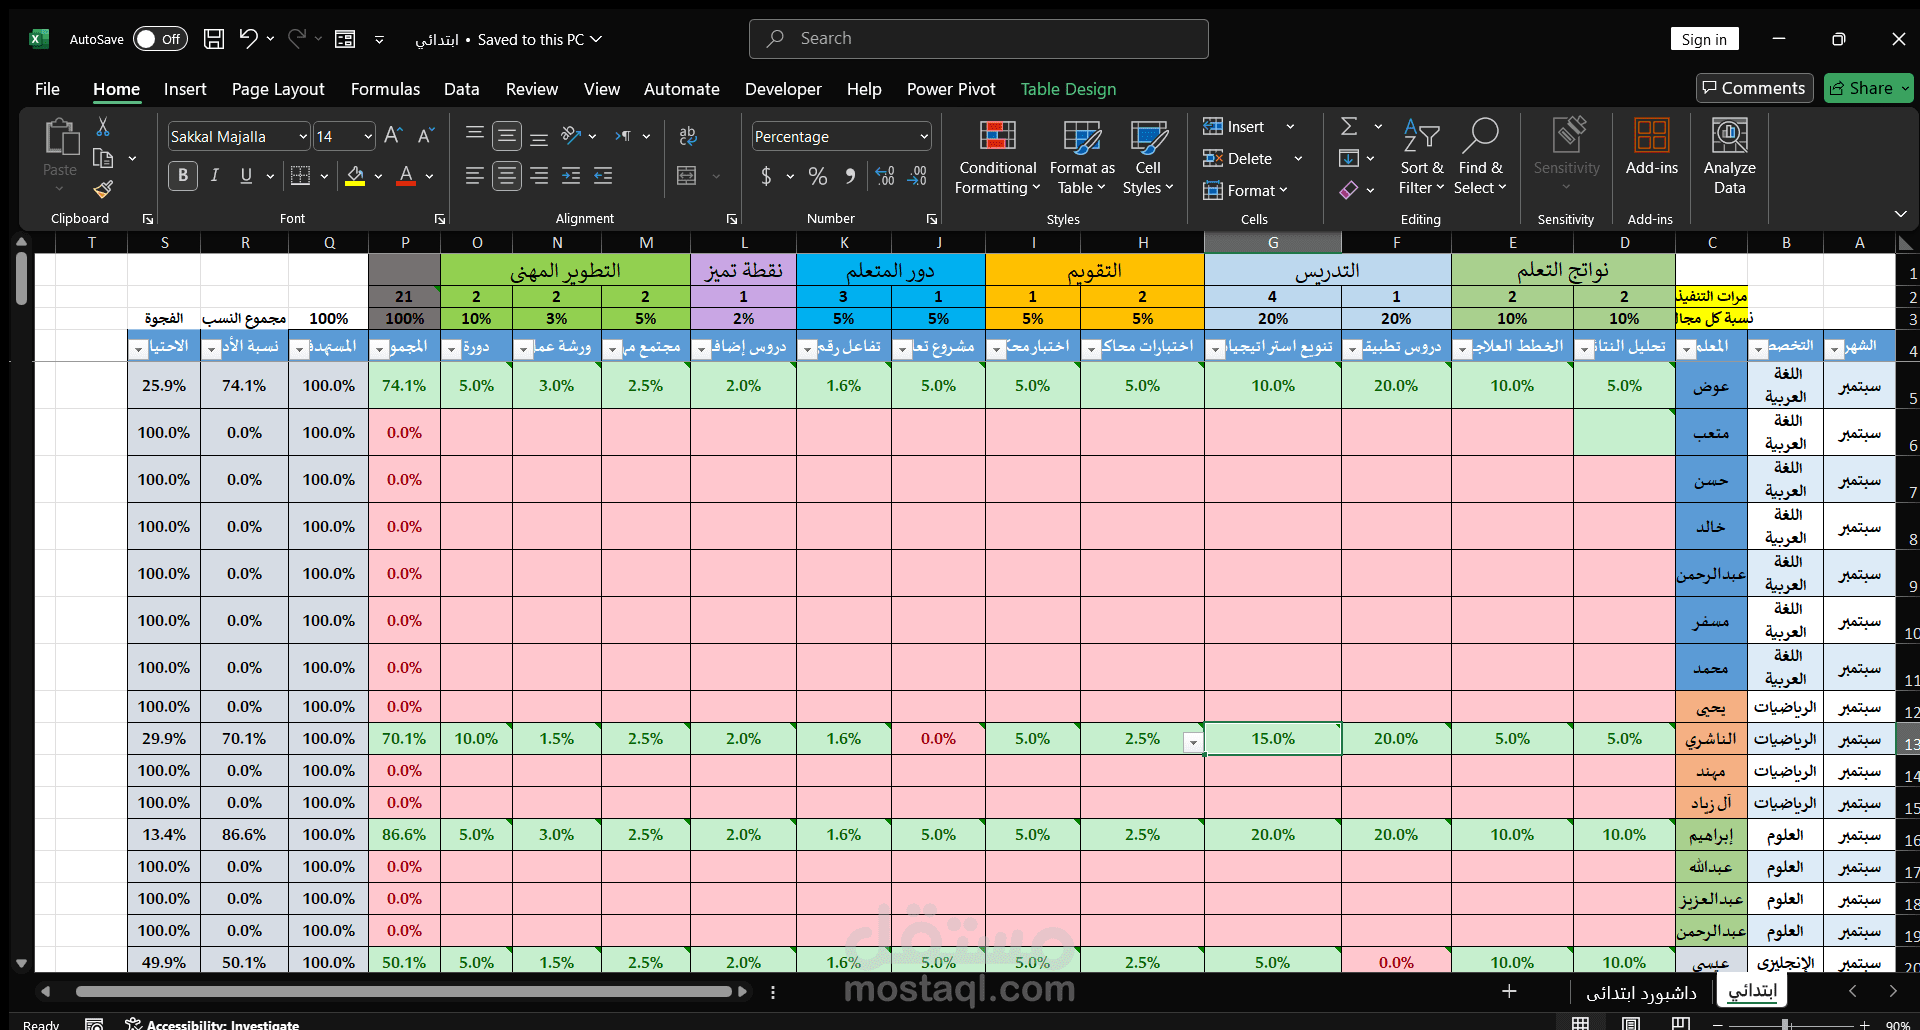The width and height of the screenshot is (1920, 1030).
Task: Apply Comma Style number format
Action: (x=850, y=176)
